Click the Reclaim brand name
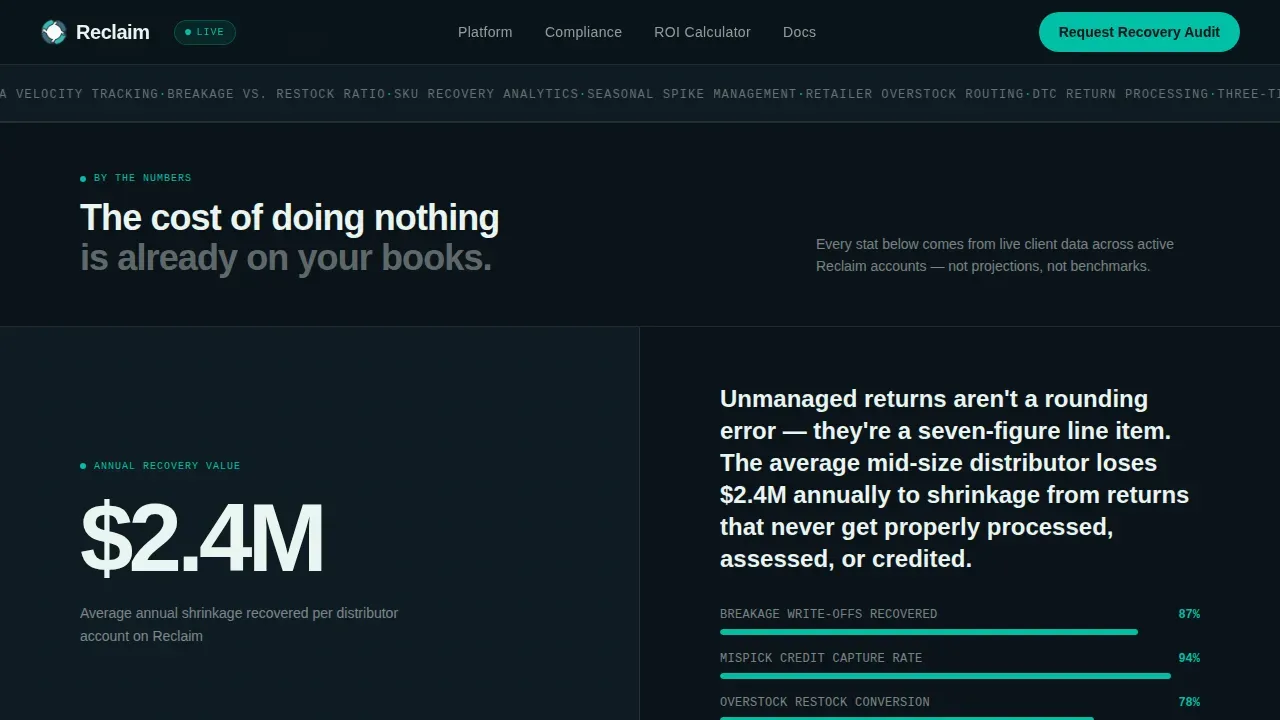 [113, 32]
